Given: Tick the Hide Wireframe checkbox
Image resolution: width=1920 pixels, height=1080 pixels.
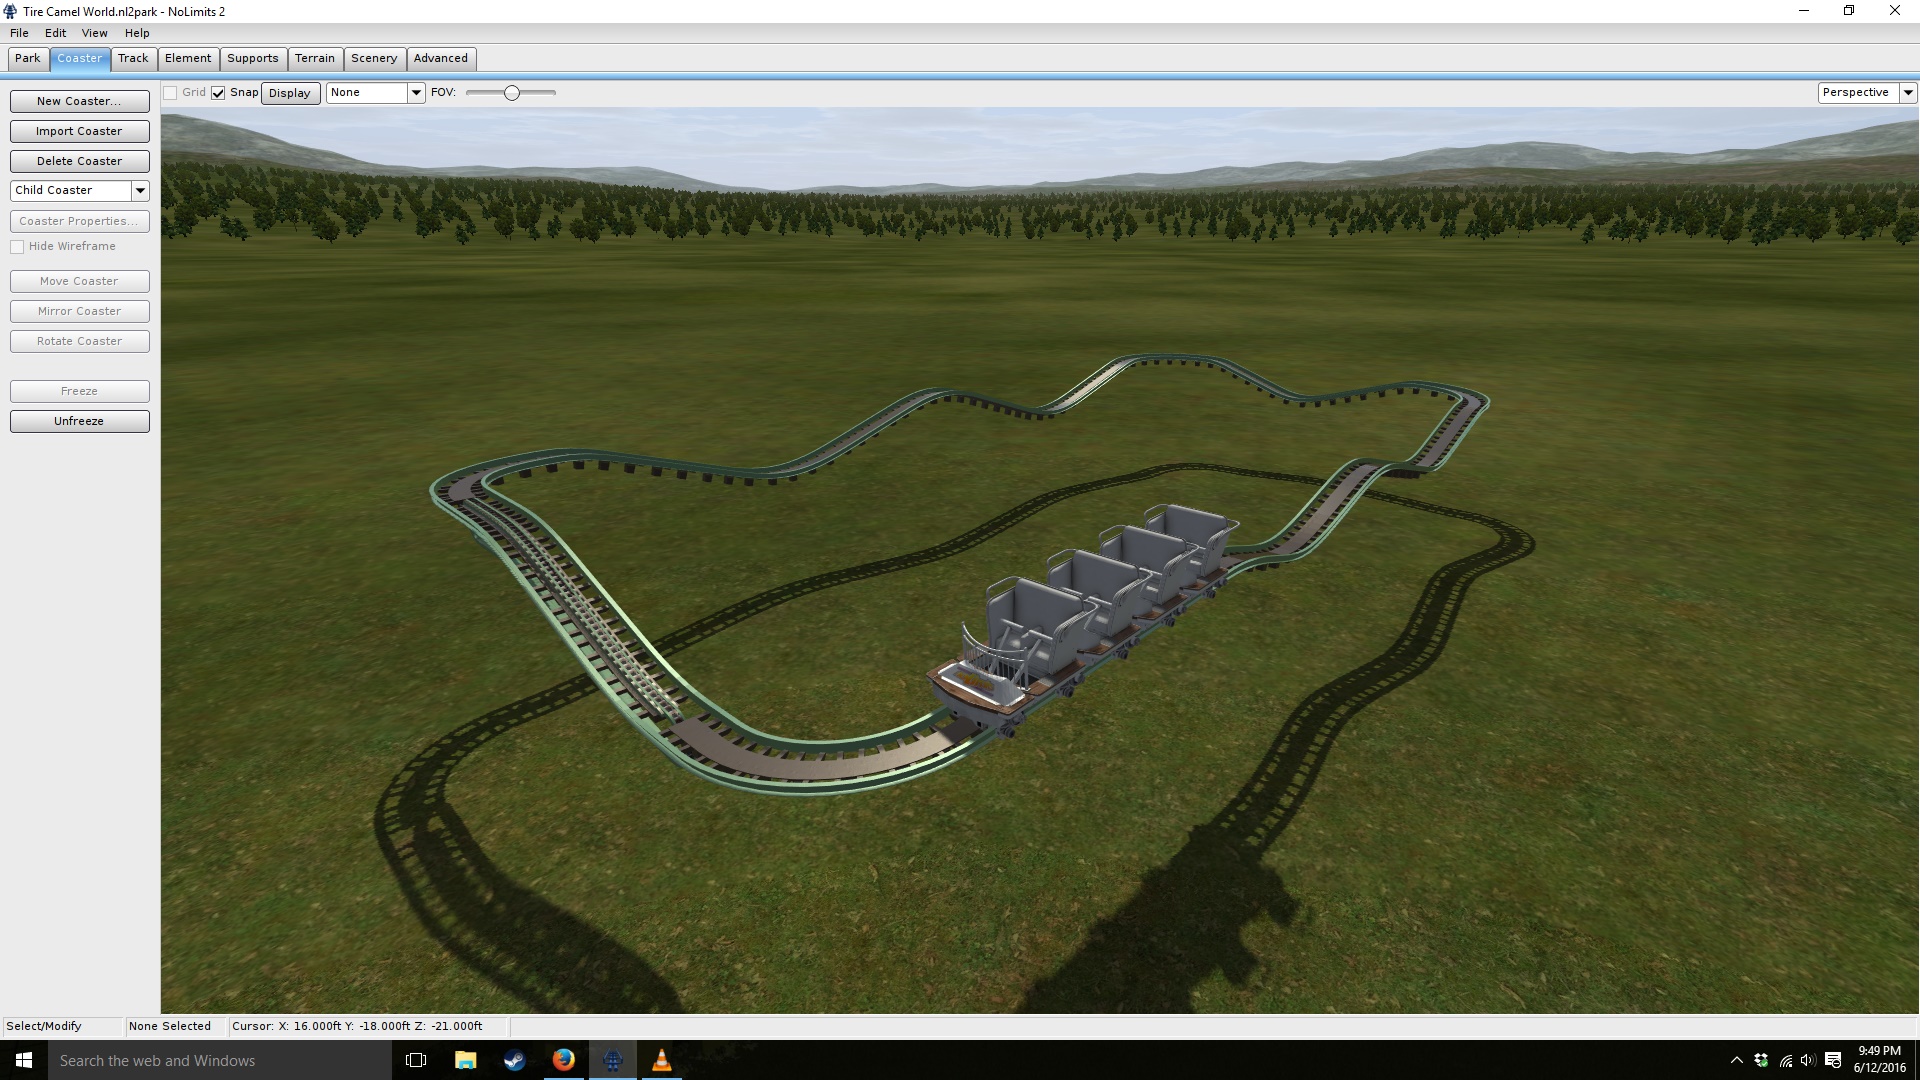Looking at the screenshot, I should [x=17, y=247].
